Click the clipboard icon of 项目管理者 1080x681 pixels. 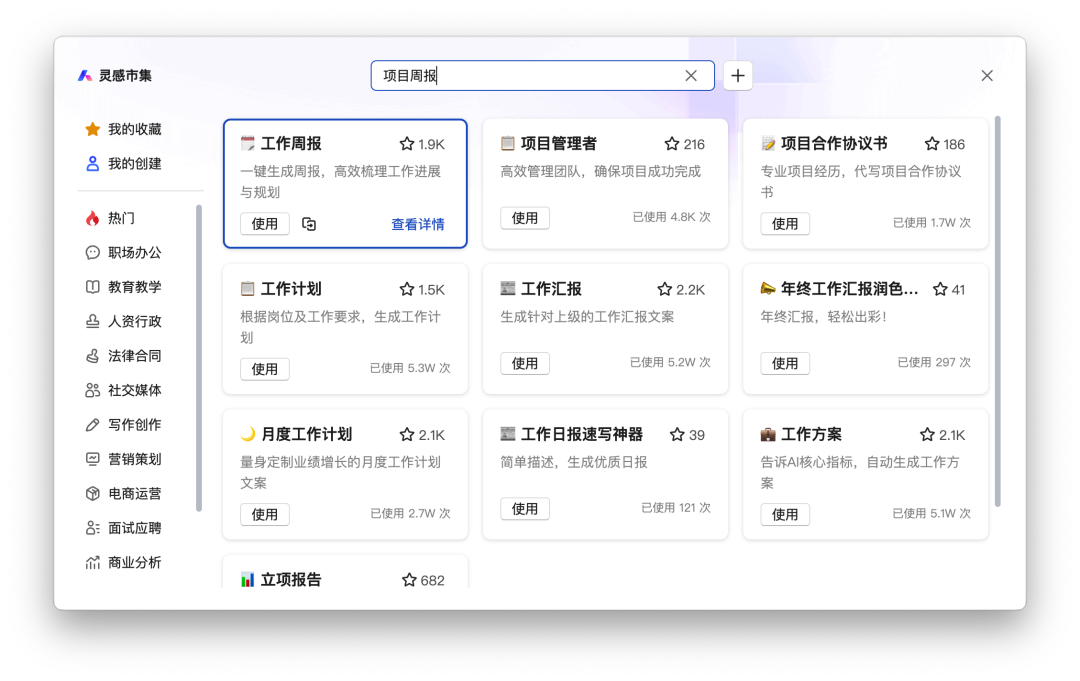point(508,143)
